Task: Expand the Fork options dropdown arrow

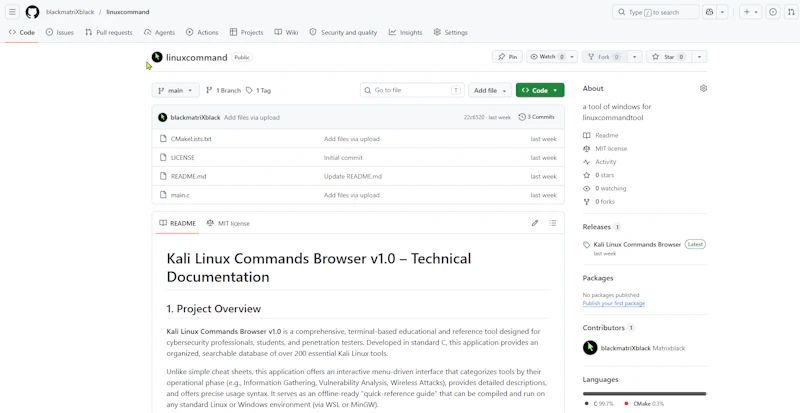Action: (x=634, y=57)
